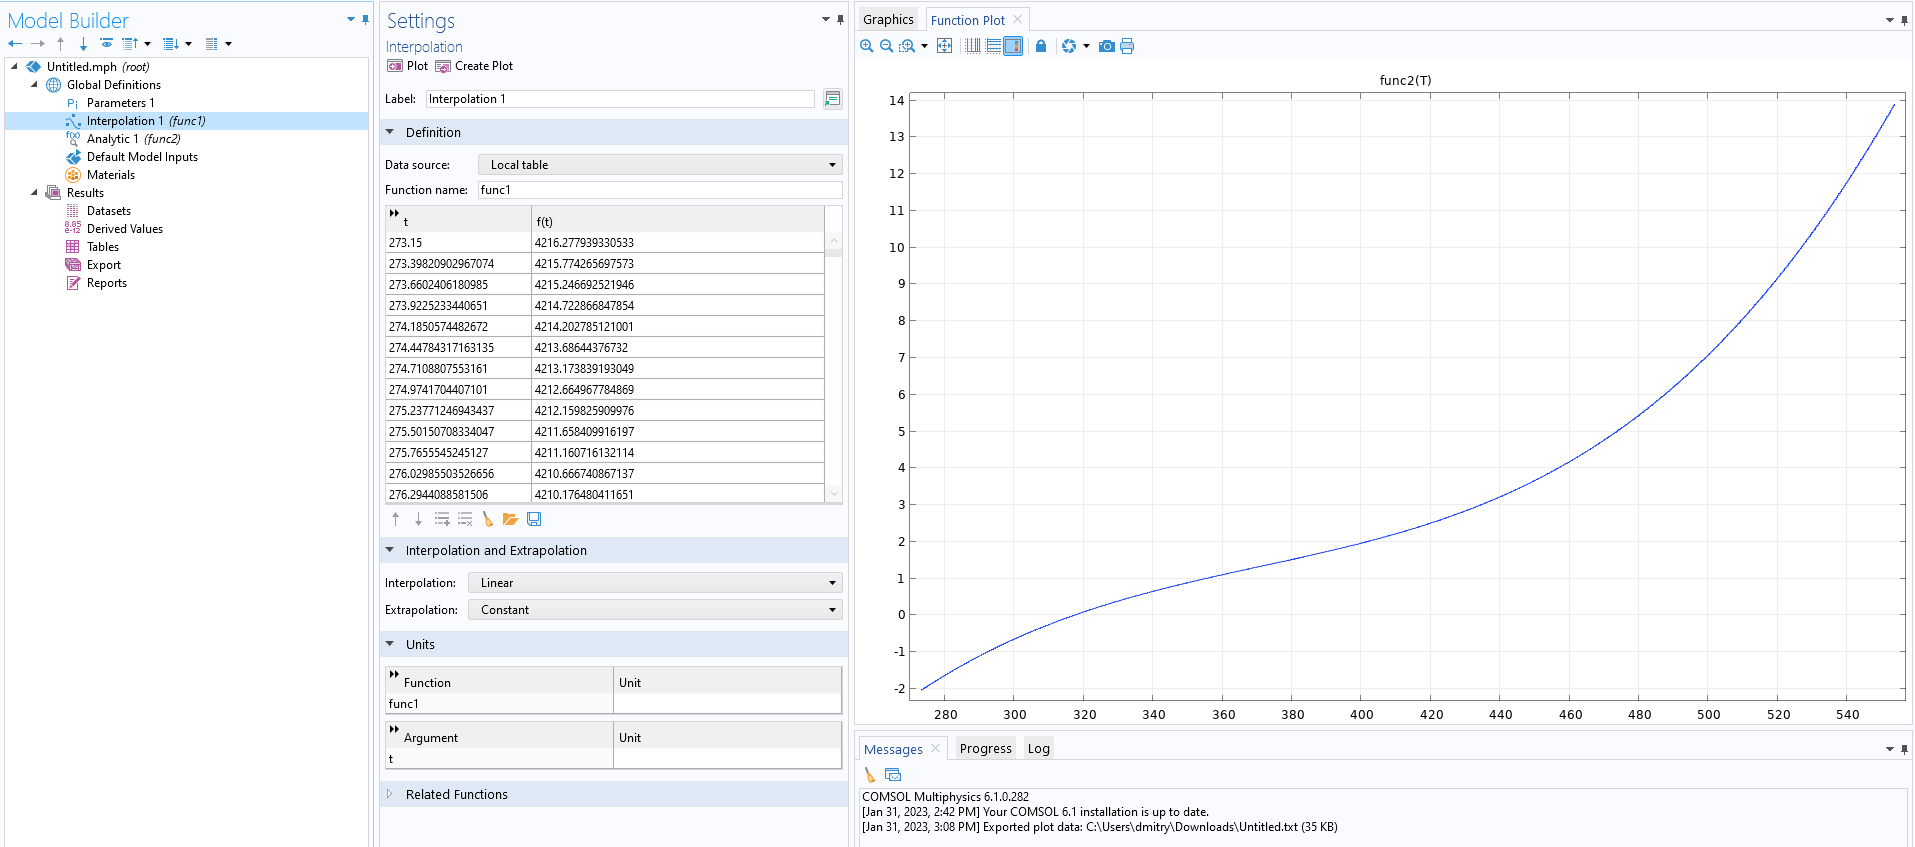Toggle the axis lock icon
This screenshot has width=1915, height=847.
(x=1041, y=46)
